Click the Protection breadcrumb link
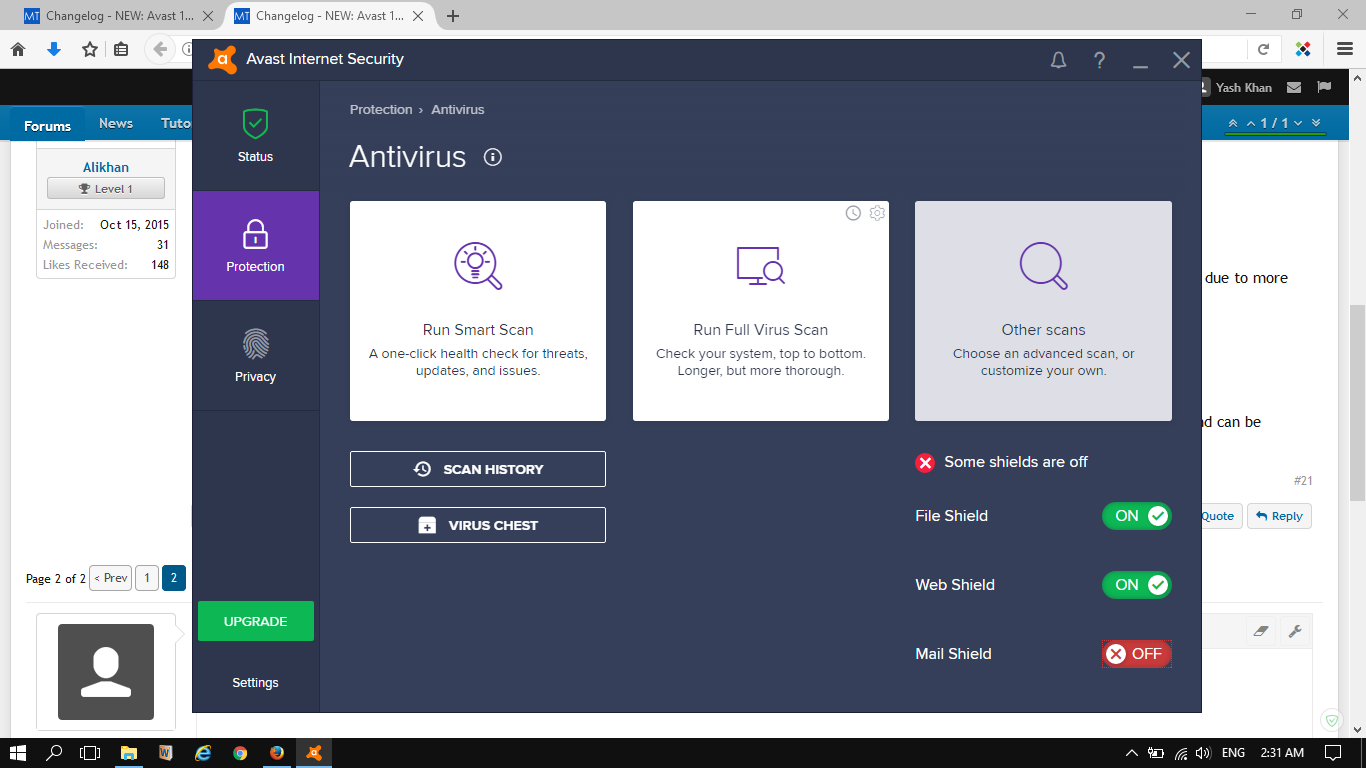Screen dimensions: 1366x768 (381, 110)
